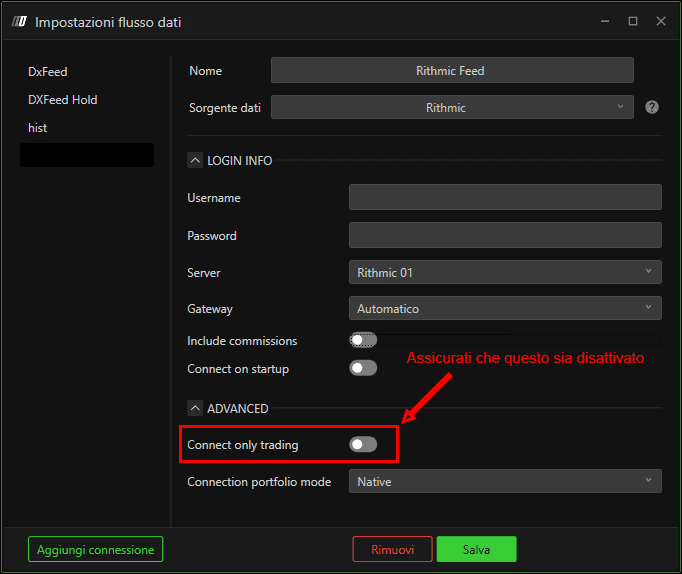Image resolution: width=682 pixels, height=574 pixels.
Task: Click the Rimuovi button
Action: coord(392,549)
